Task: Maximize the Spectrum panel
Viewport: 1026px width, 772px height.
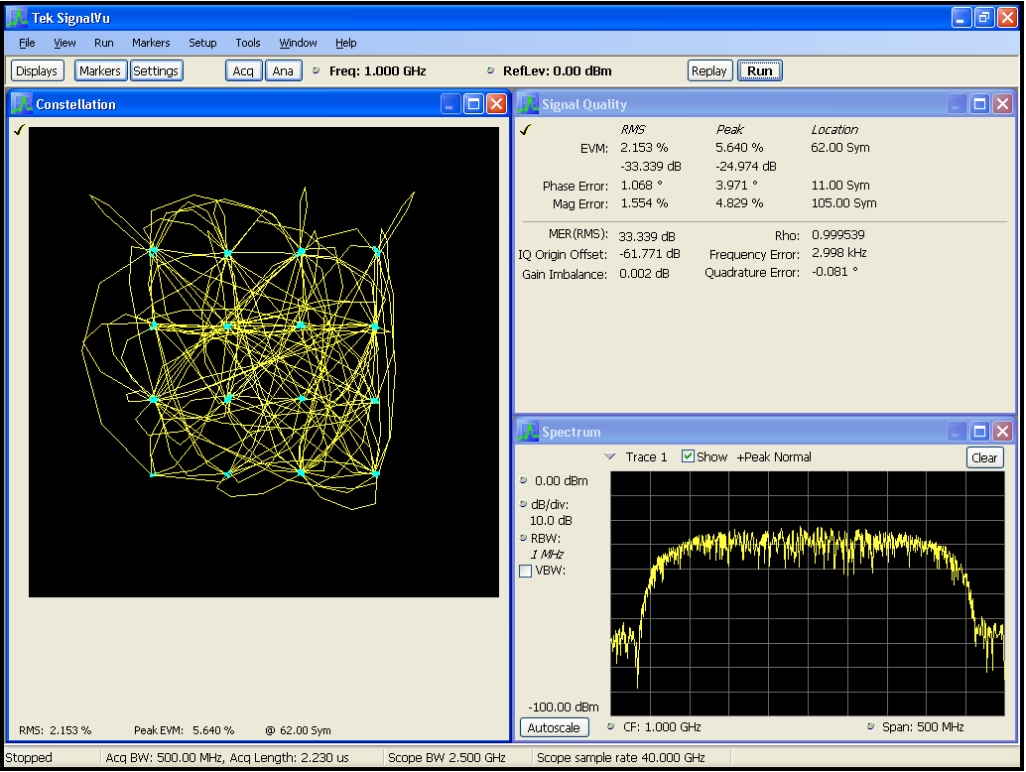Action: click(980, 431)
